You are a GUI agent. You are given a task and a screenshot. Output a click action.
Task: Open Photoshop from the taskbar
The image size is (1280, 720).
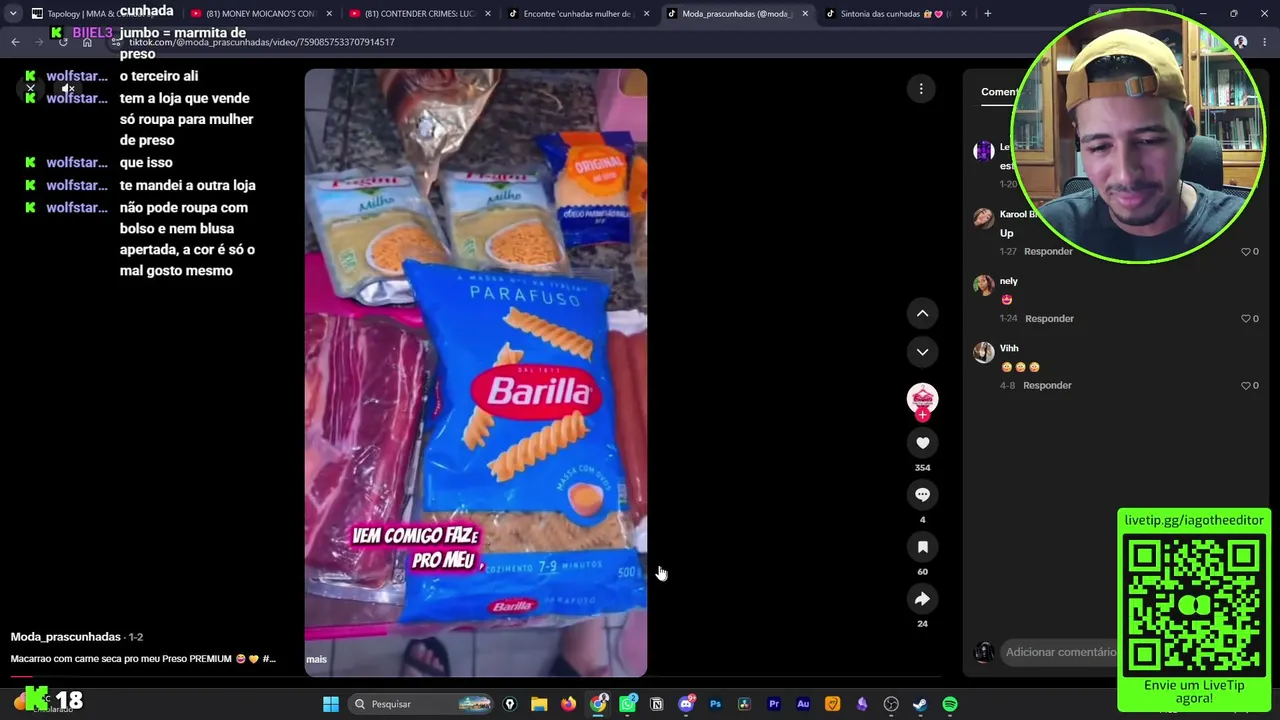click(715, 704)
